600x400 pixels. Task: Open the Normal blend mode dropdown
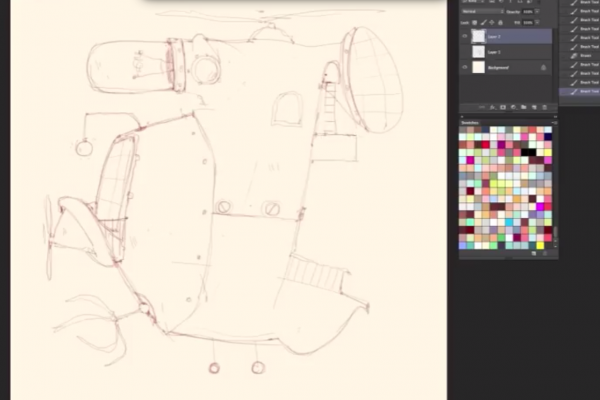[x=480, y=9]
